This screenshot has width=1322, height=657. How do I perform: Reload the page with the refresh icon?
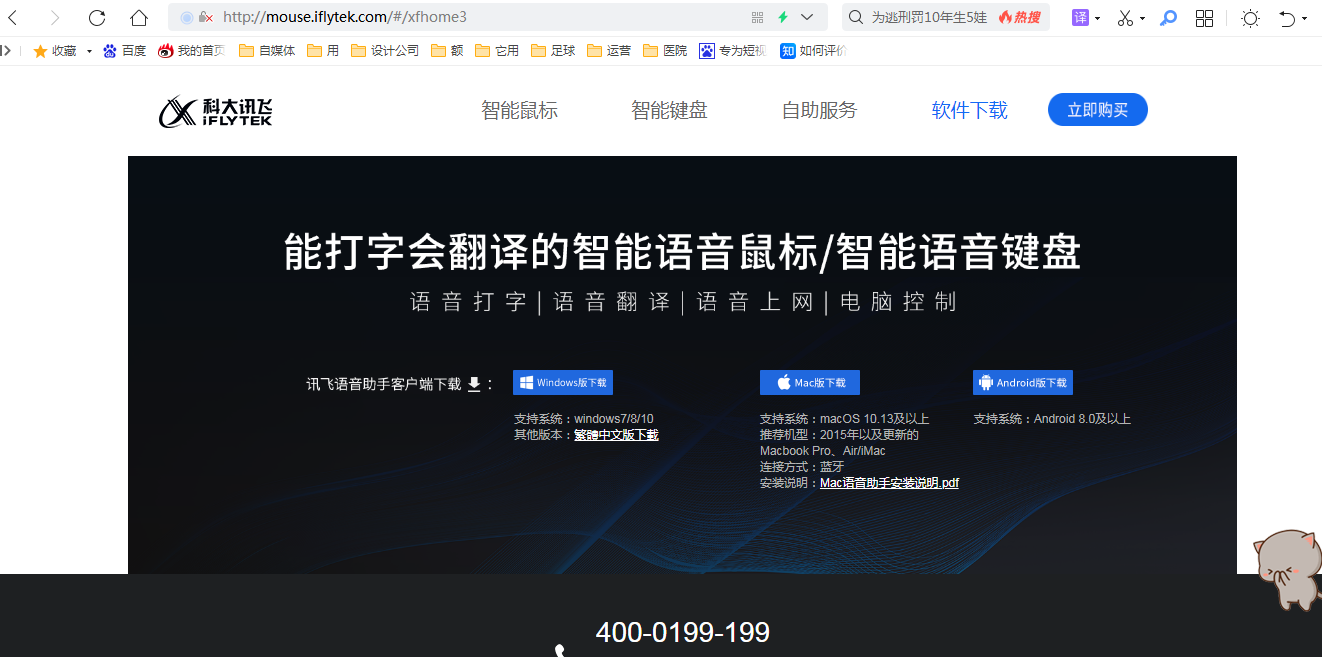[97, 17]
